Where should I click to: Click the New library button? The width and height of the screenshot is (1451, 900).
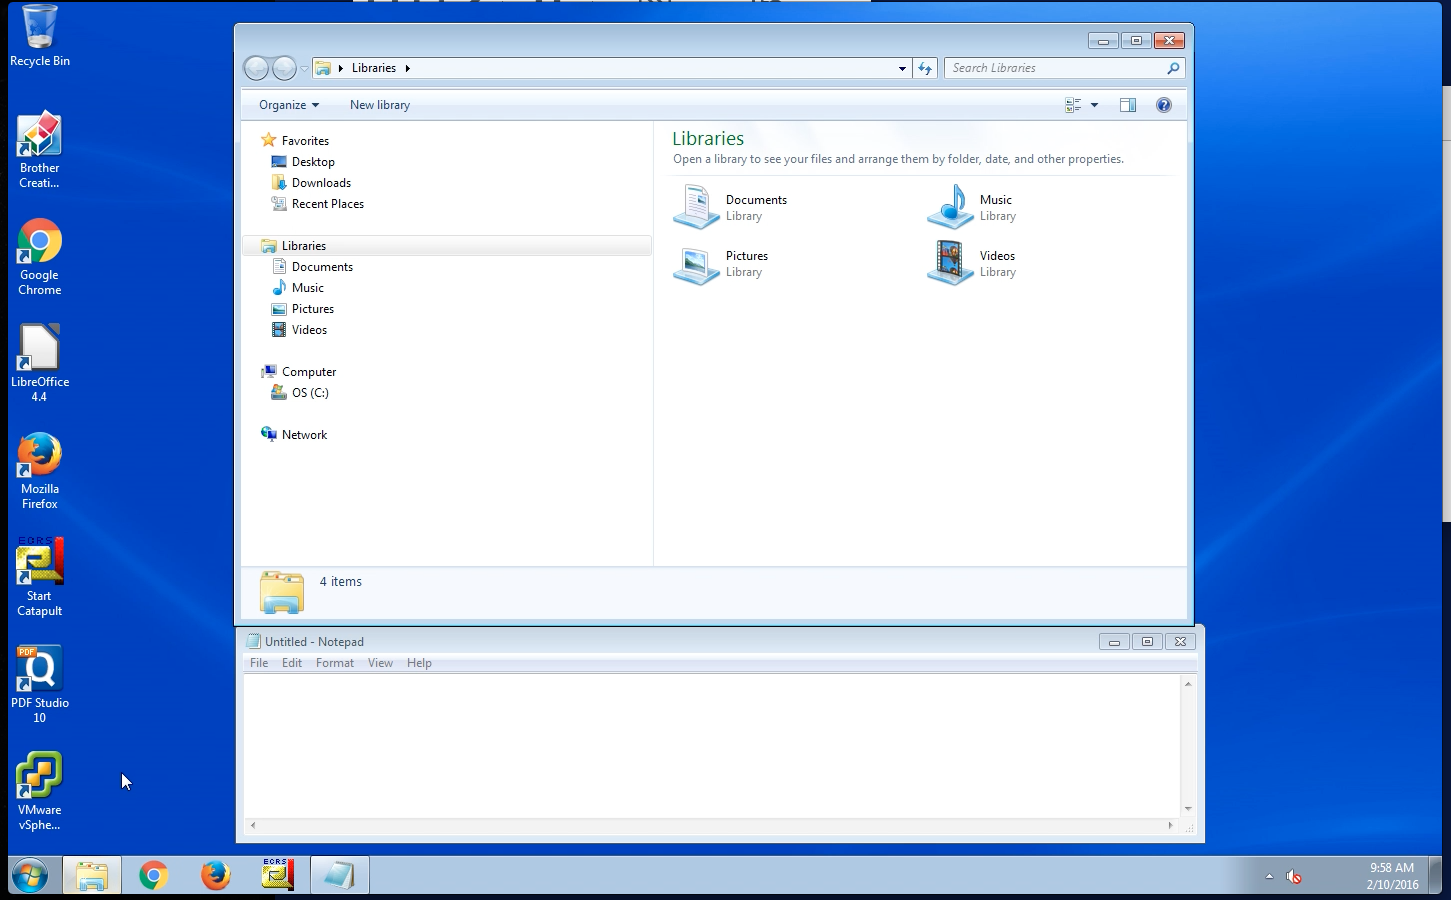[x=379, y=105]
